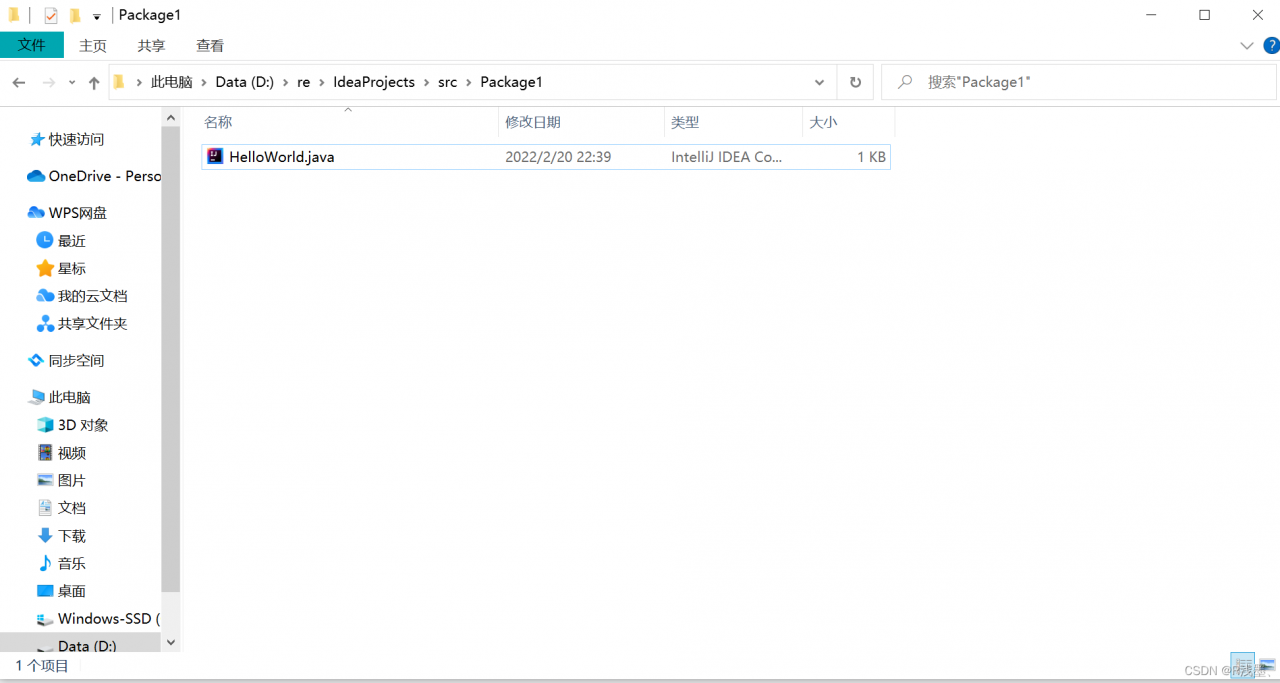
Task: Sort by the 大小 column header
Action: tap(848, 122)
